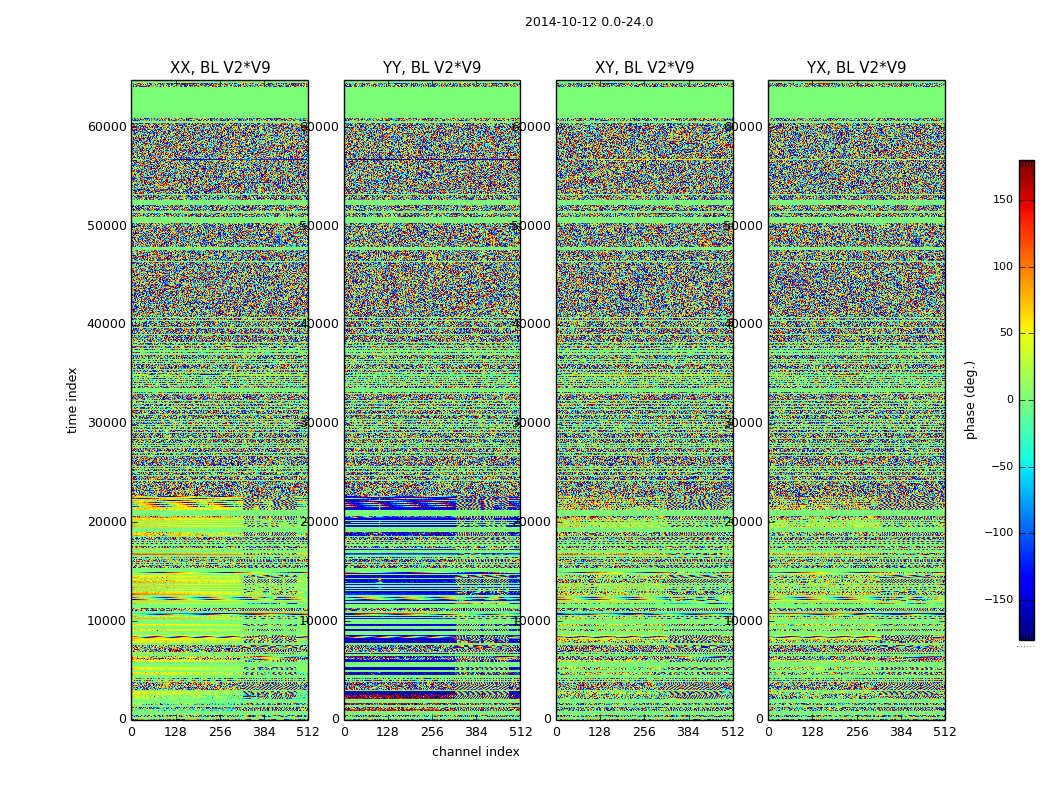Select the "phase (deg.)" colorbar label
The image size is (1050, 800).
pos(970,400)
